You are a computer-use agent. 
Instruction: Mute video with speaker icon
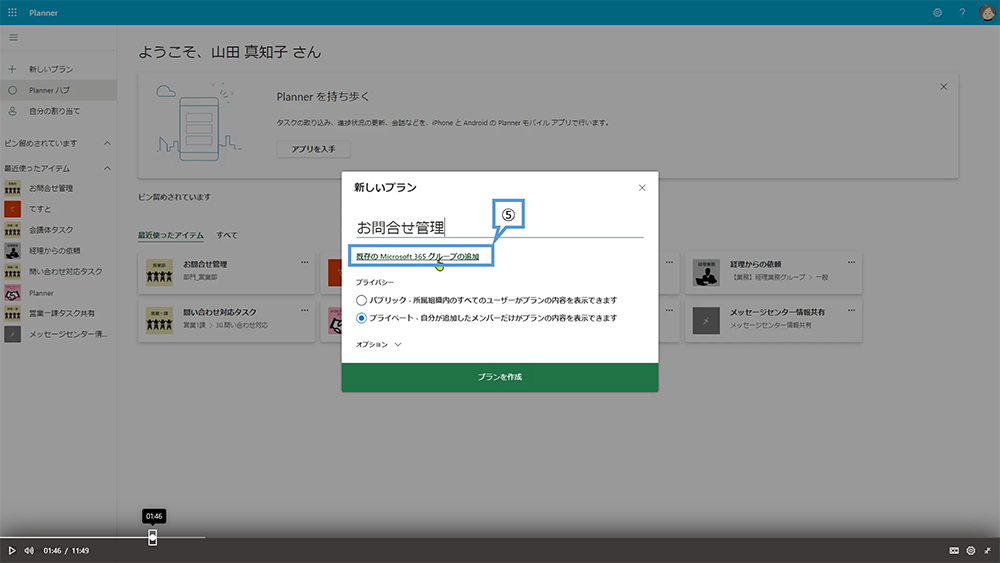pos(29,550)
